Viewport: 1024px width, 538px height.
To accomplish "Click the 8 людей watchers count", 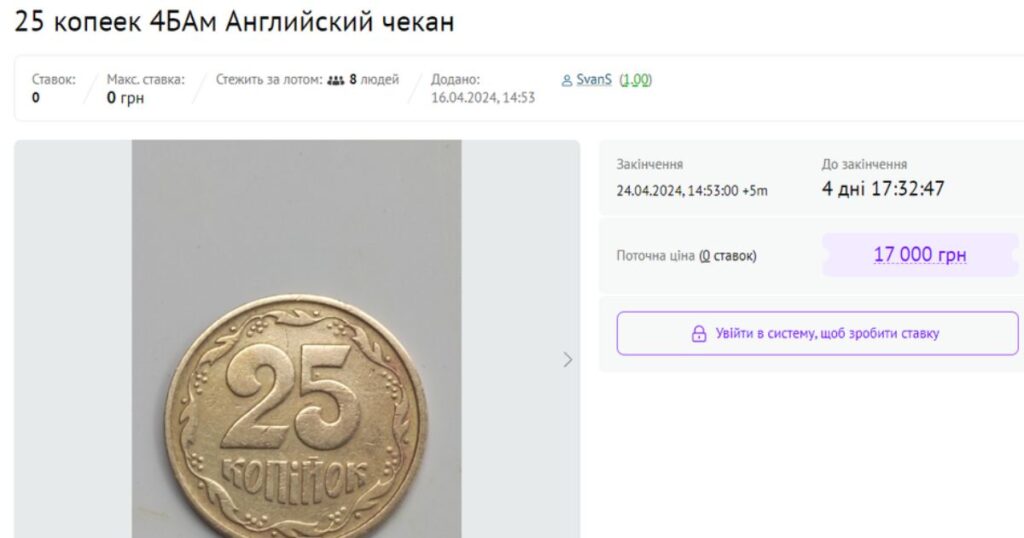I will point(374,80).
